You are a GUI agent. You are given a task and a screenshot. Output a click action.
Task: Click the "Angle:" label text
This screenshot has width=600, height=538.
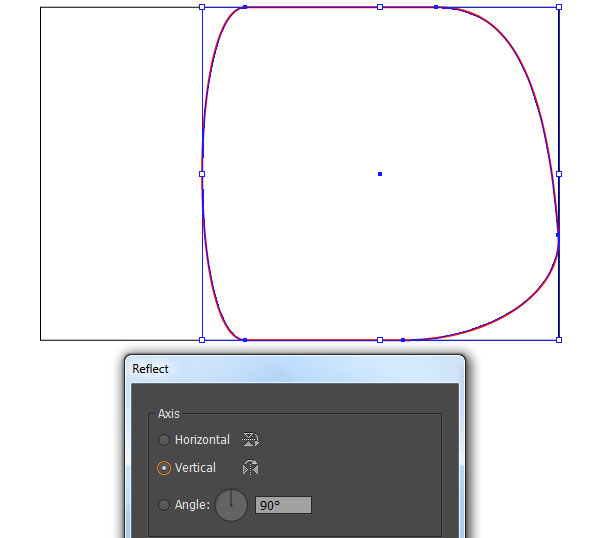[192, 505]
